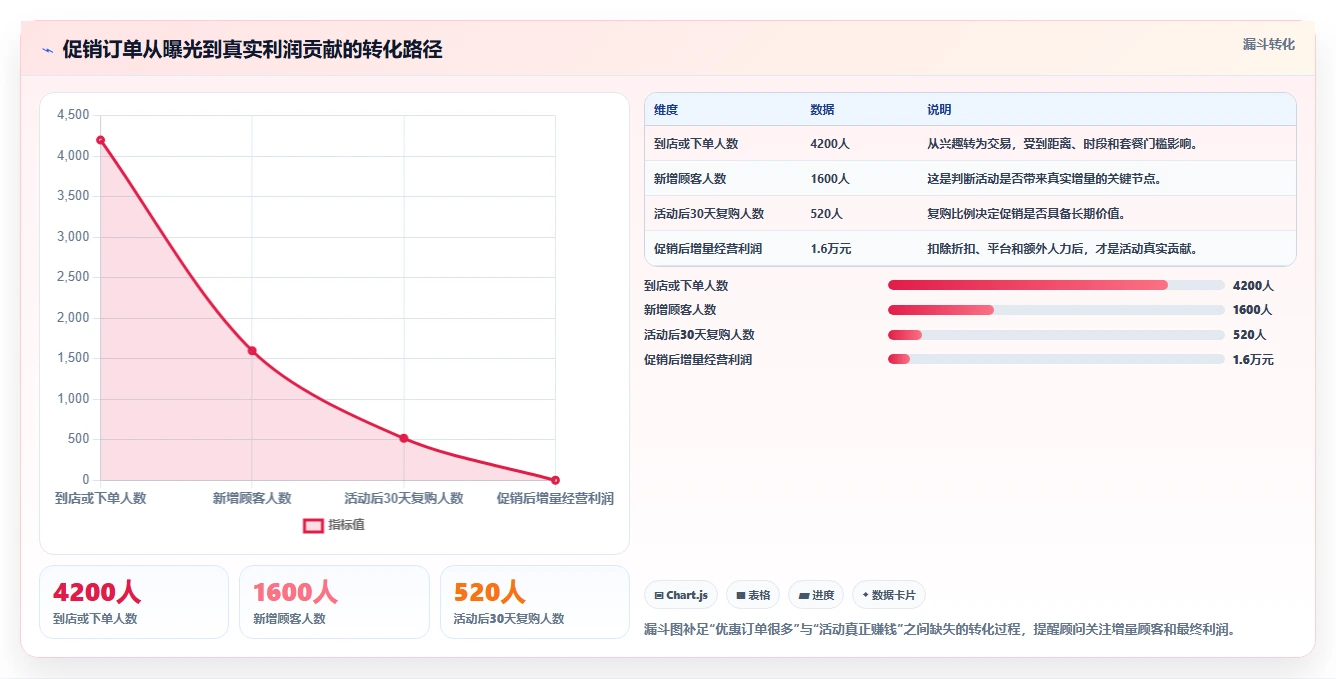The image size is (1336, 679).
Task: Select the 数据卡片 tag chip
Action: (888, 595)
